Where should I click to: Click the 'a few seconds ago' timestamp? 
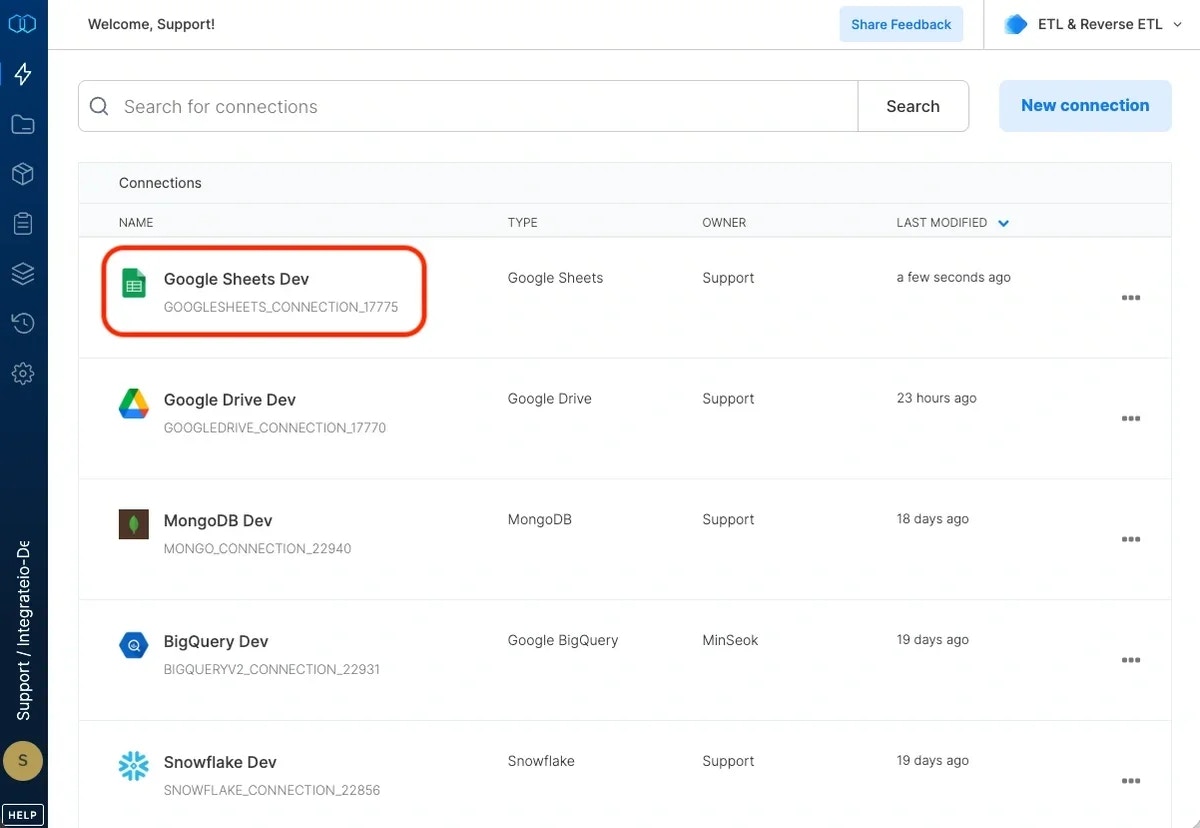tap(954, 277)
